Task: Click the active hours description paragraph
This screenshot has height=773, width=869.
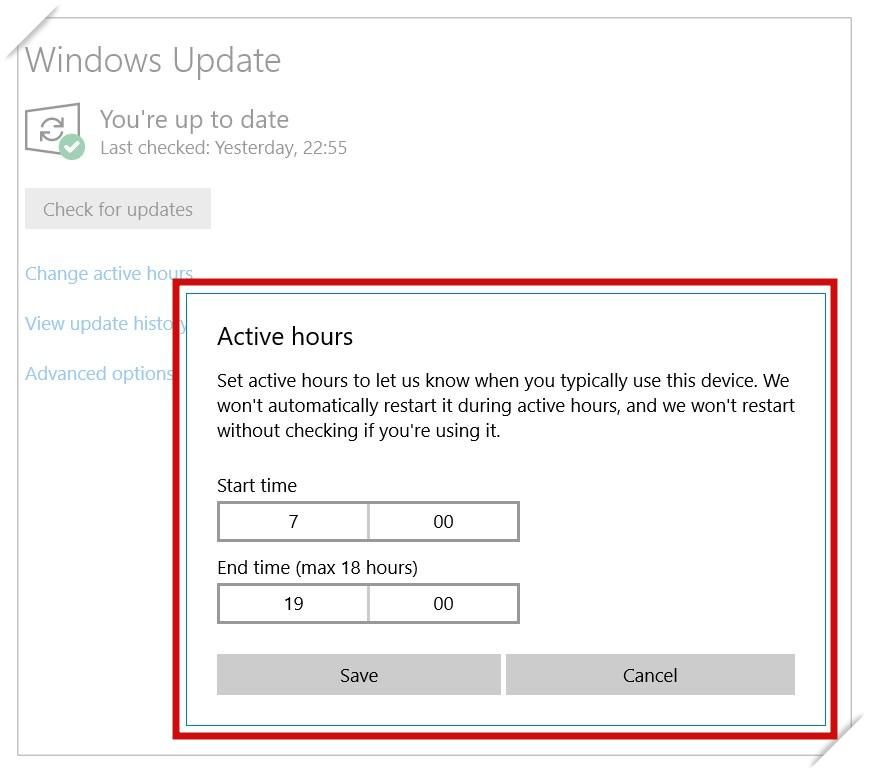Action: [505, 406]
